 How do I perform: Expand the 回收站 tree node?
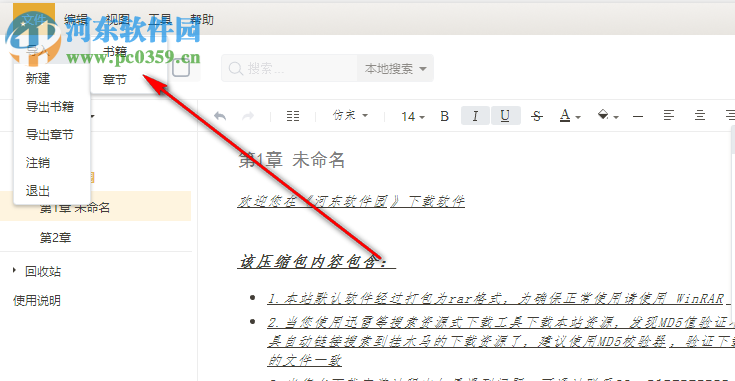[15, 270]
